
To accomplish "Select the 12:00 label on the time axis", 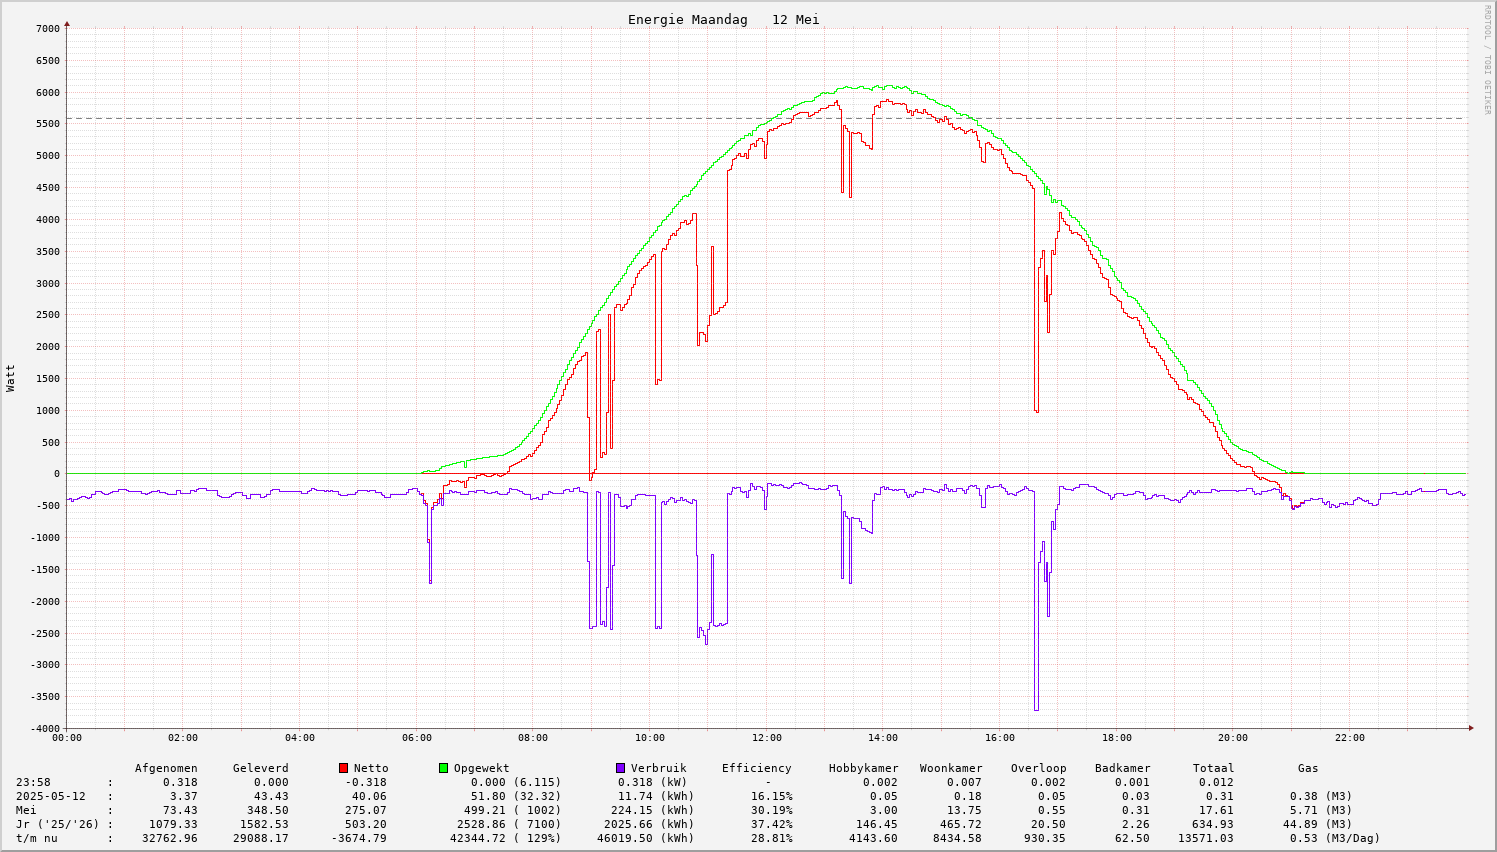I will pos(766,738).
